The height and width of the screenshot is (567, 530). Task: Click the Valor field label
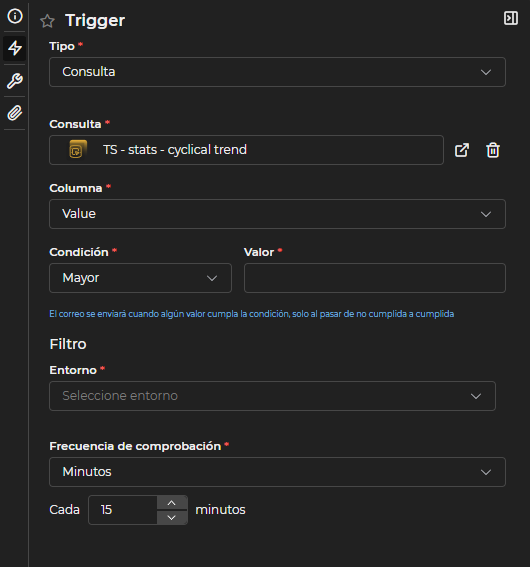pos(259,252)
